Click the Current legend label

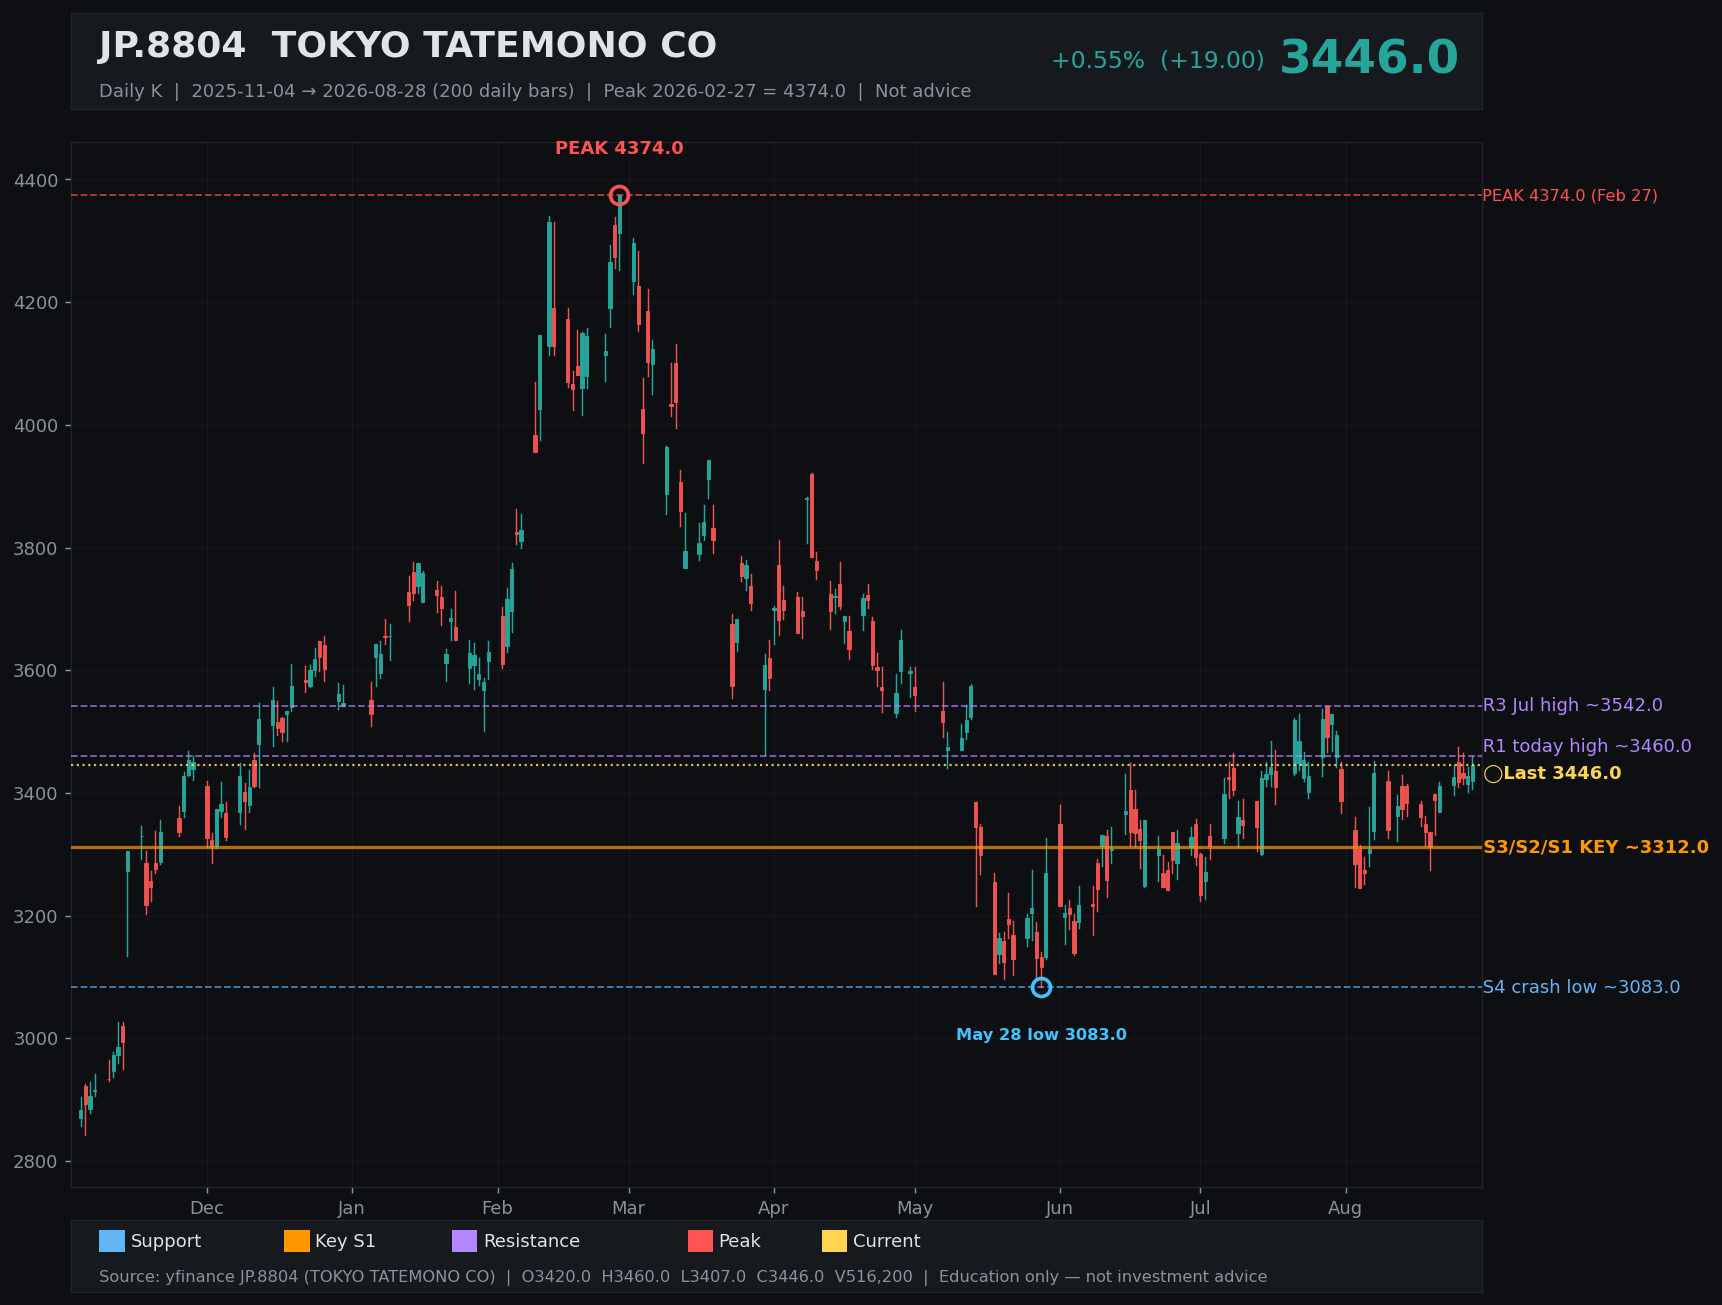coord(886,1241)
